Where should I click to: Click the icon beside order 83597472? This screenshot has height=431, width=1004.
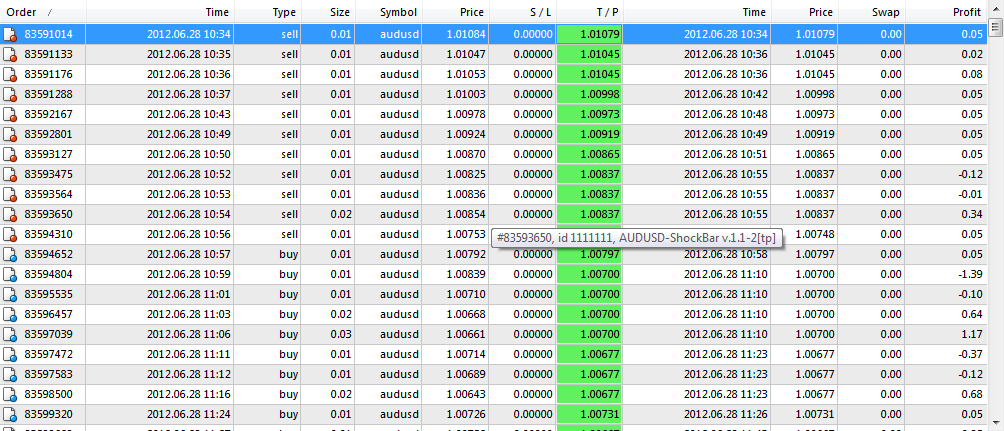click(10, 355)
